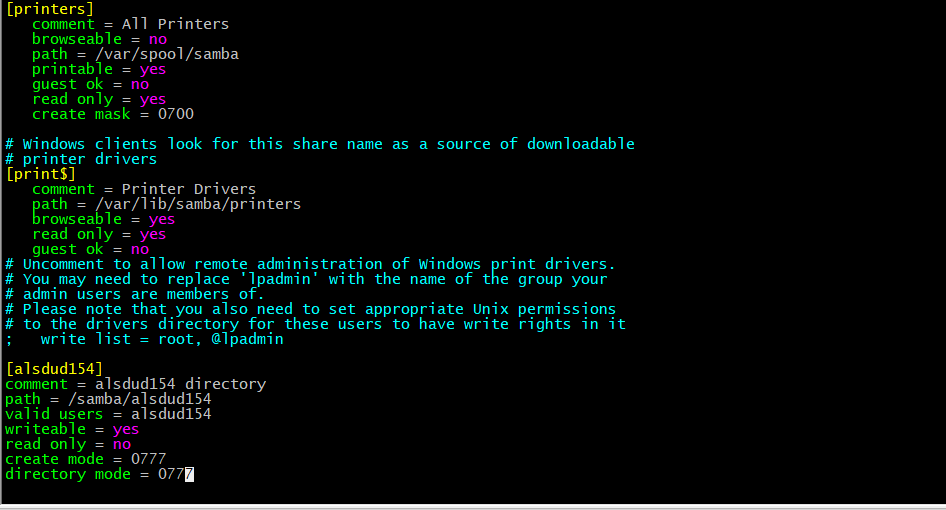
Task: Click '# printer drivers' comment line
Action: point(81,159)
